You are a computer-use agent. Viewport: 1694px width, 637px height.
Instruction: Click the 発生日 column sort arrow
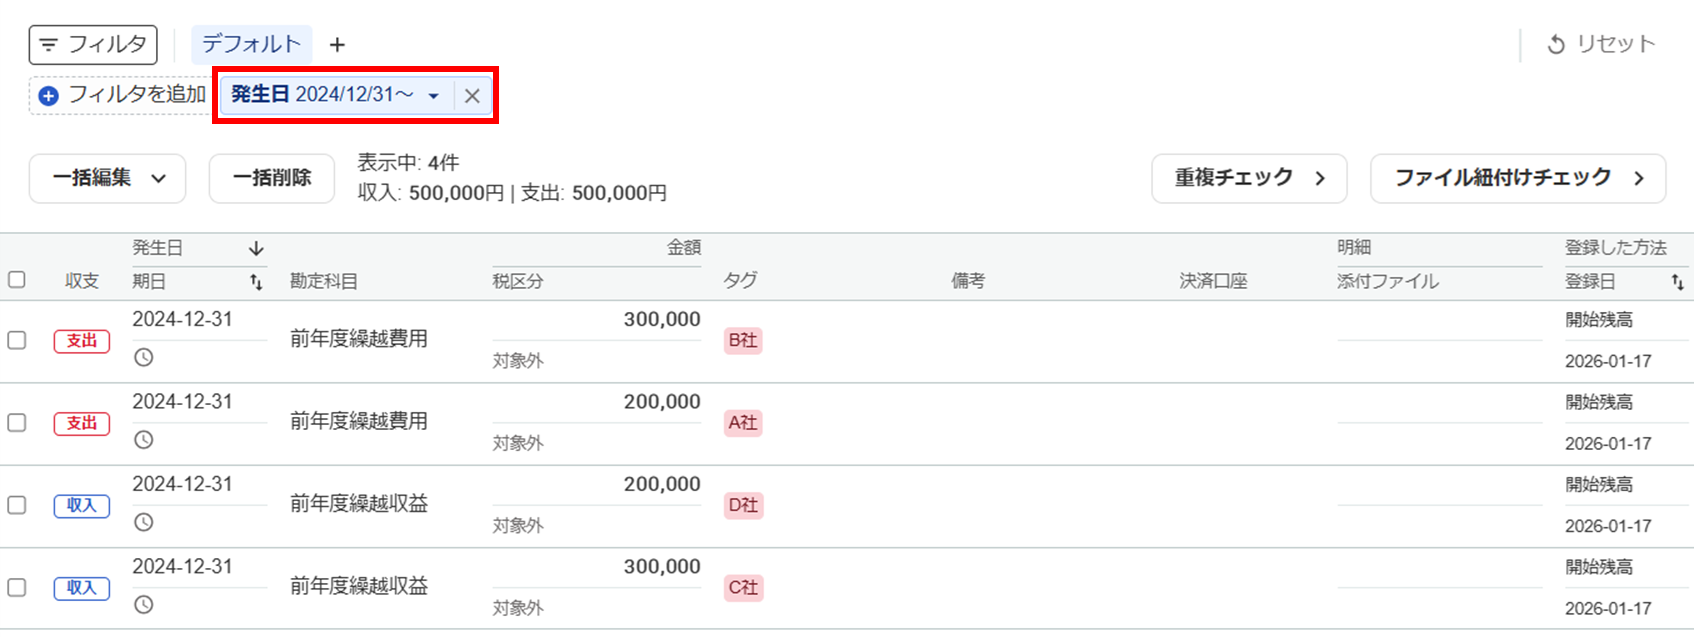256,248
